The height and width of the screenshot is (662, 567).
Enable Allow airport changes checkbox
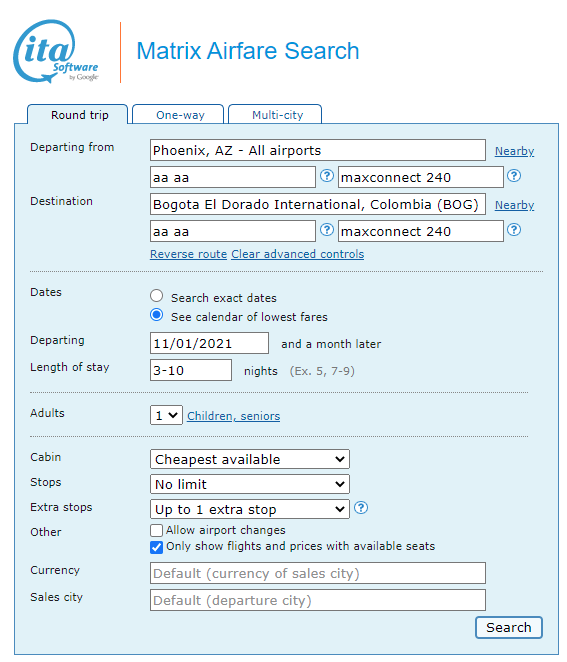[156, 530]
